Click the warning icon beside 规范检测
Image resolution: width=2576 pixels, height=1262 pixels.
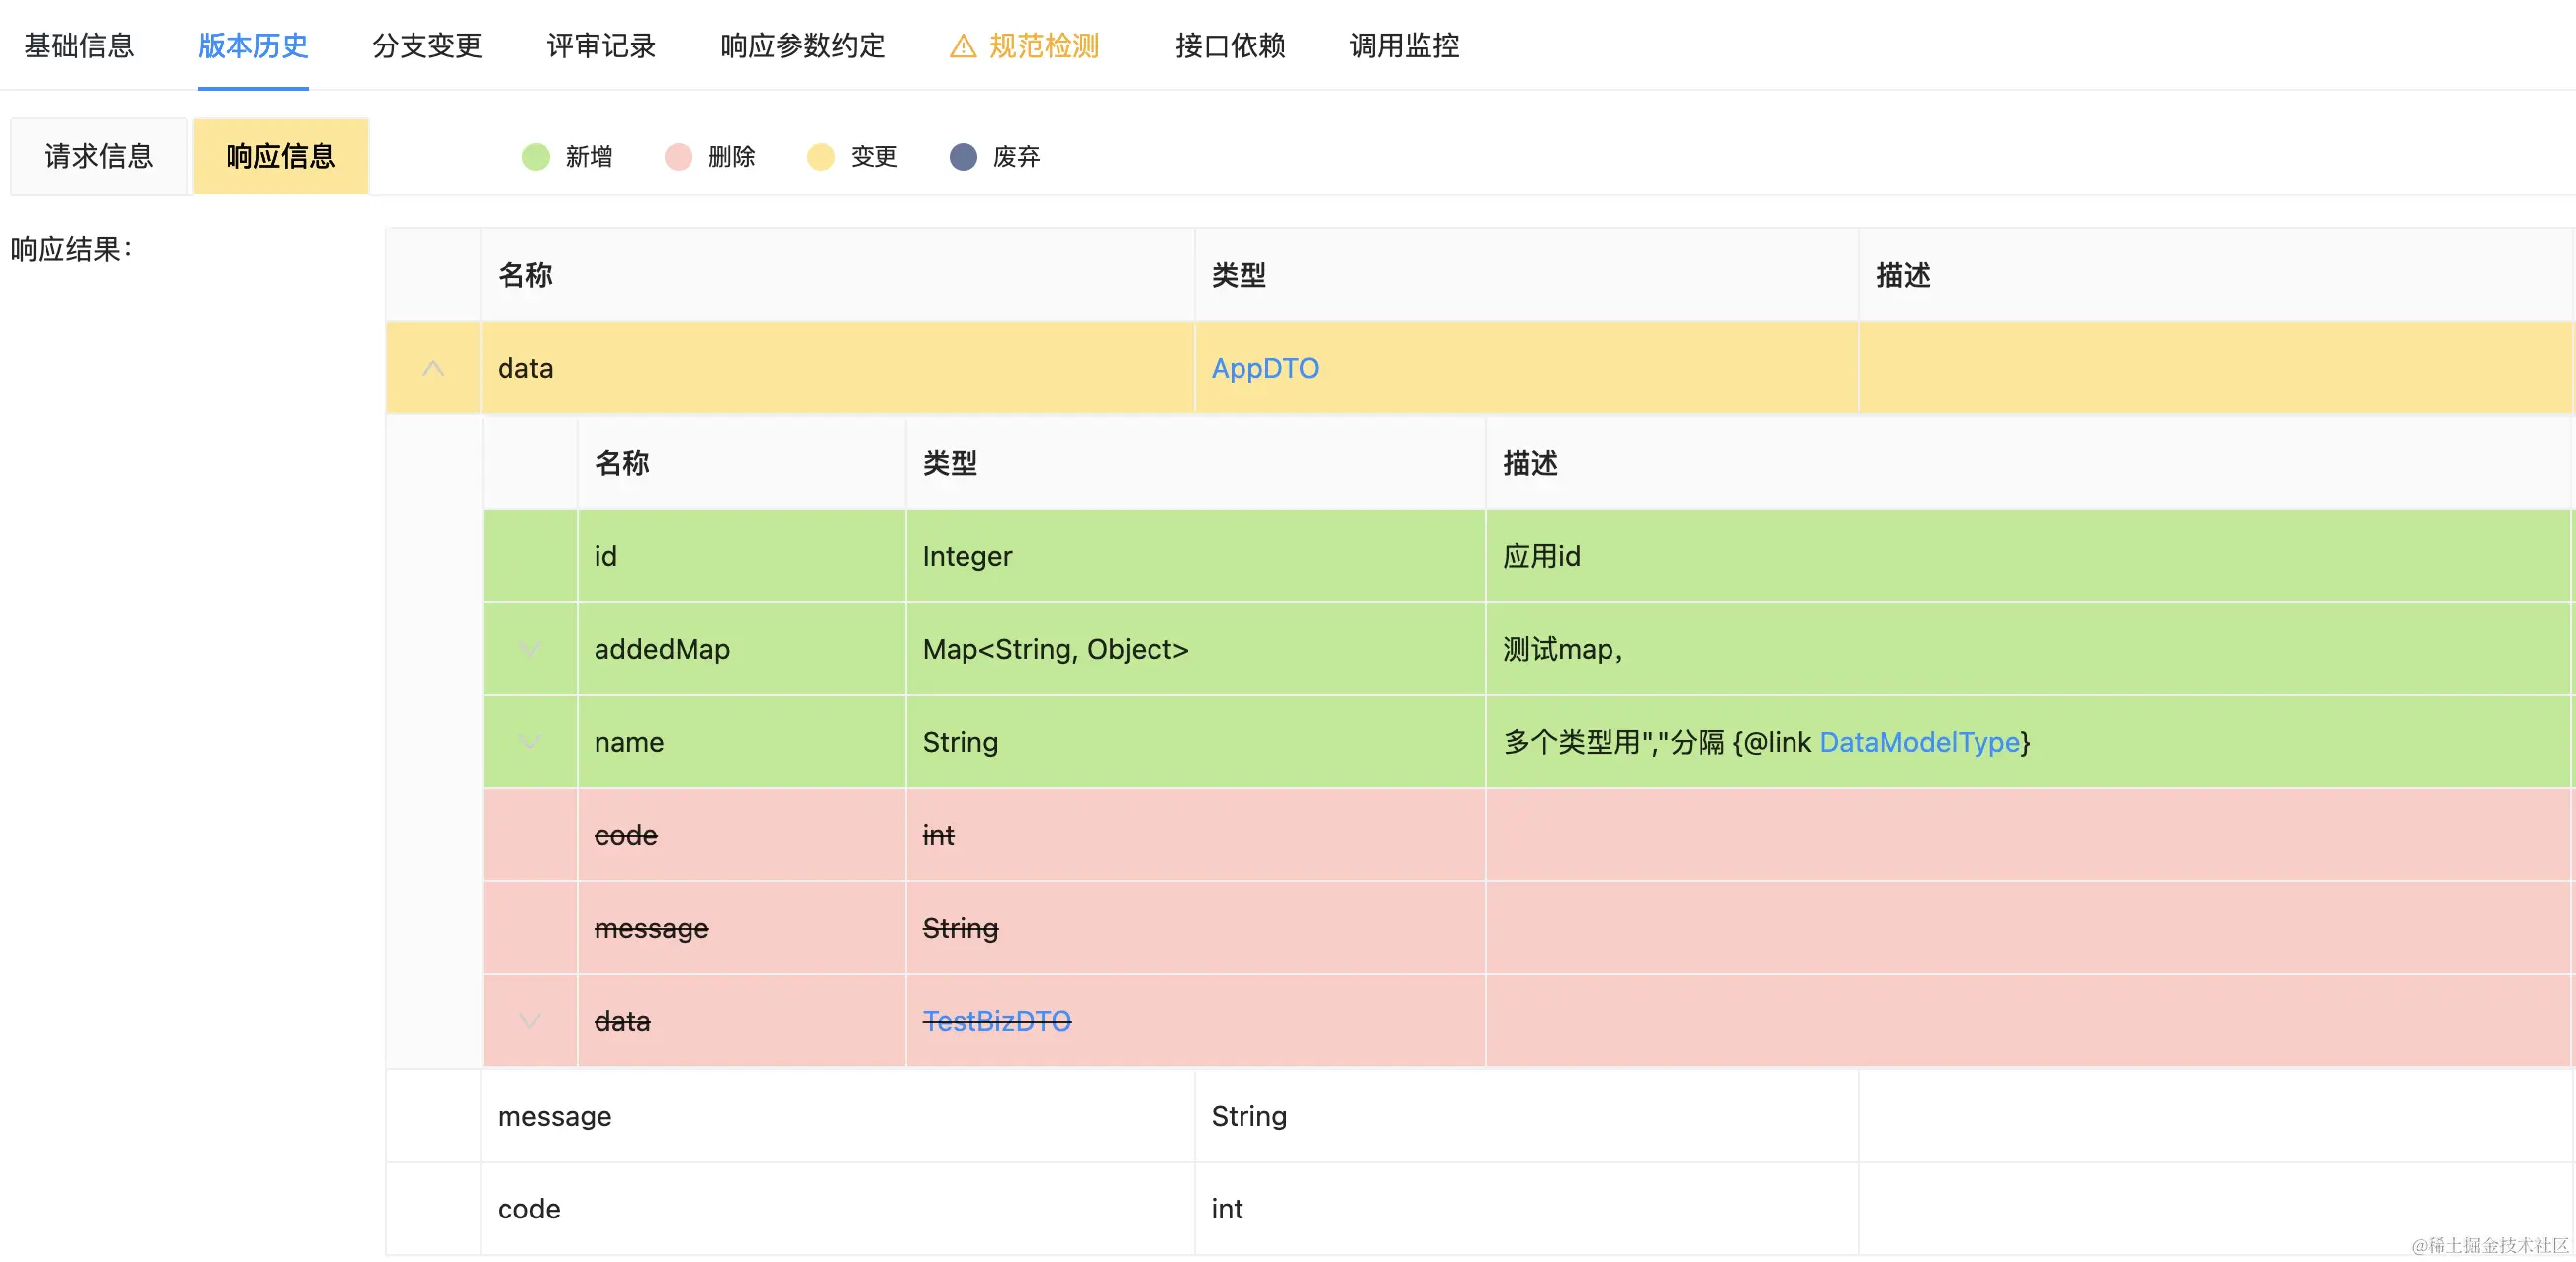tap(962, 46)
